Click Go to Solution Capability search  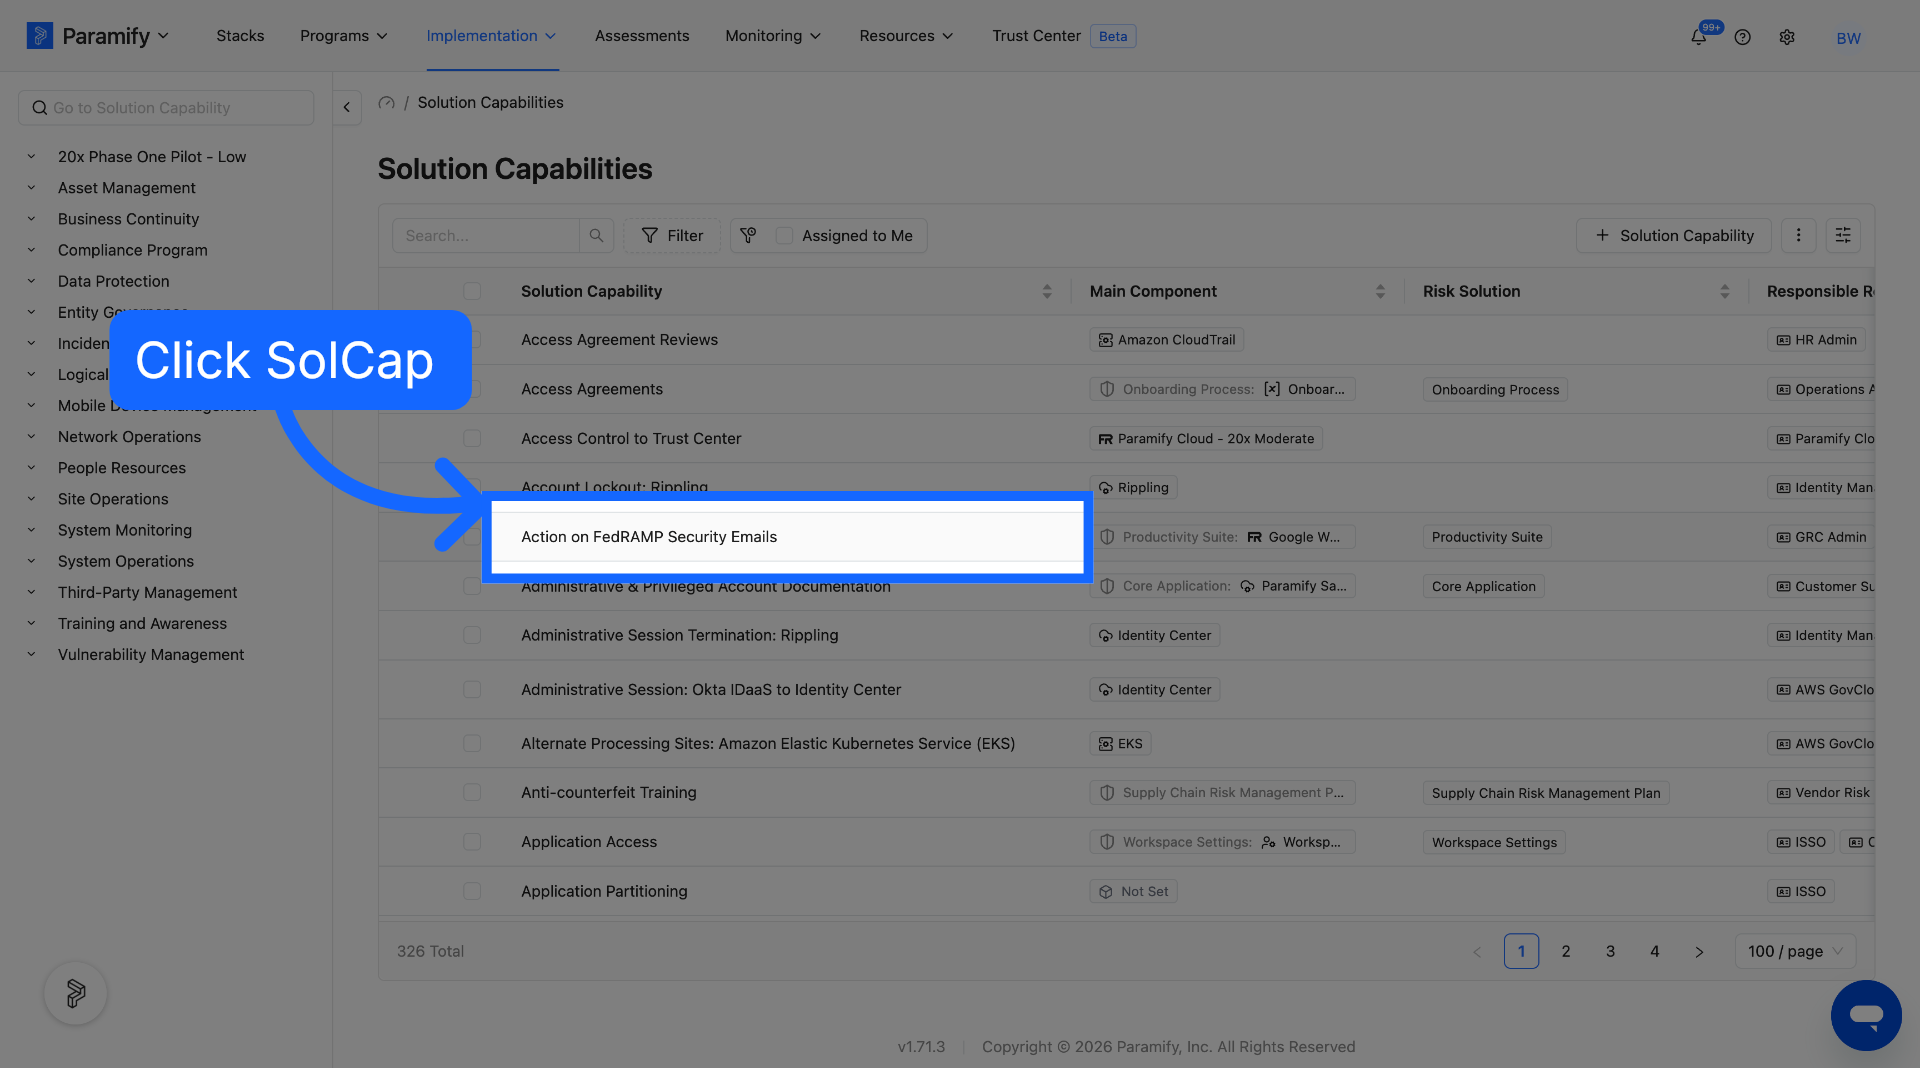pos(166,107)
